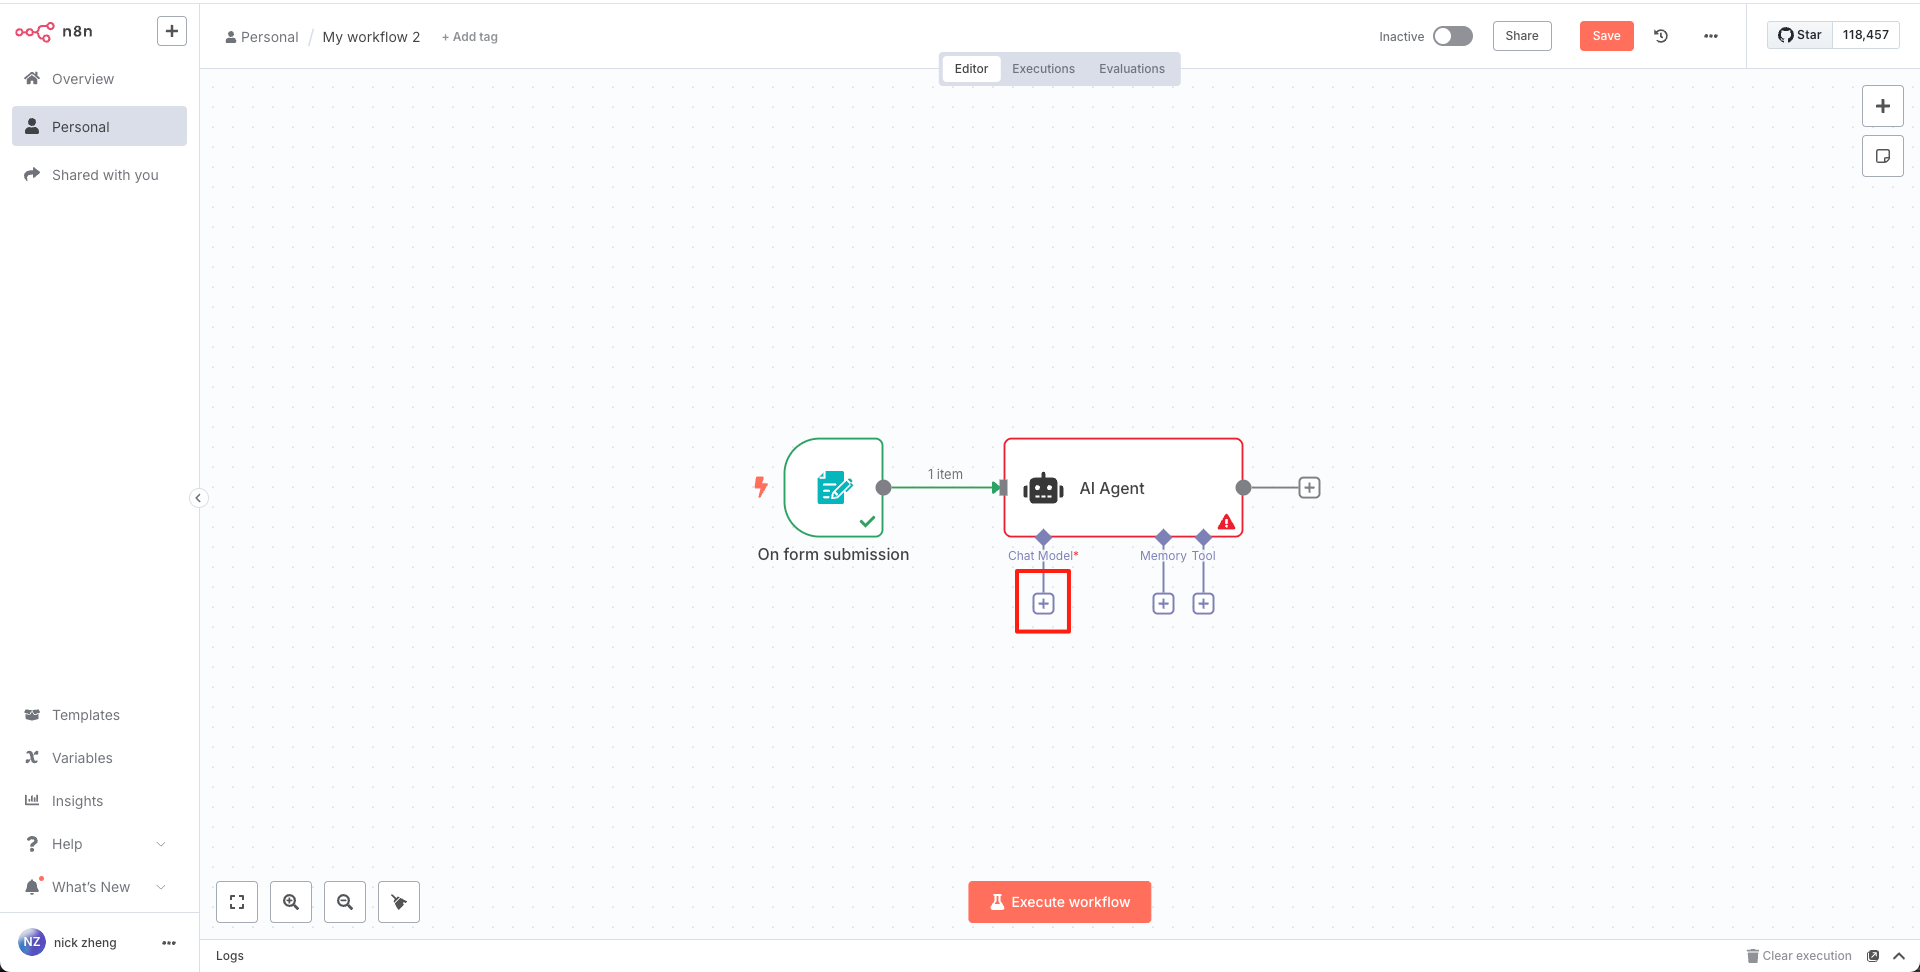Toggle the Inactive workflow switch

(x=1453, y=36)
